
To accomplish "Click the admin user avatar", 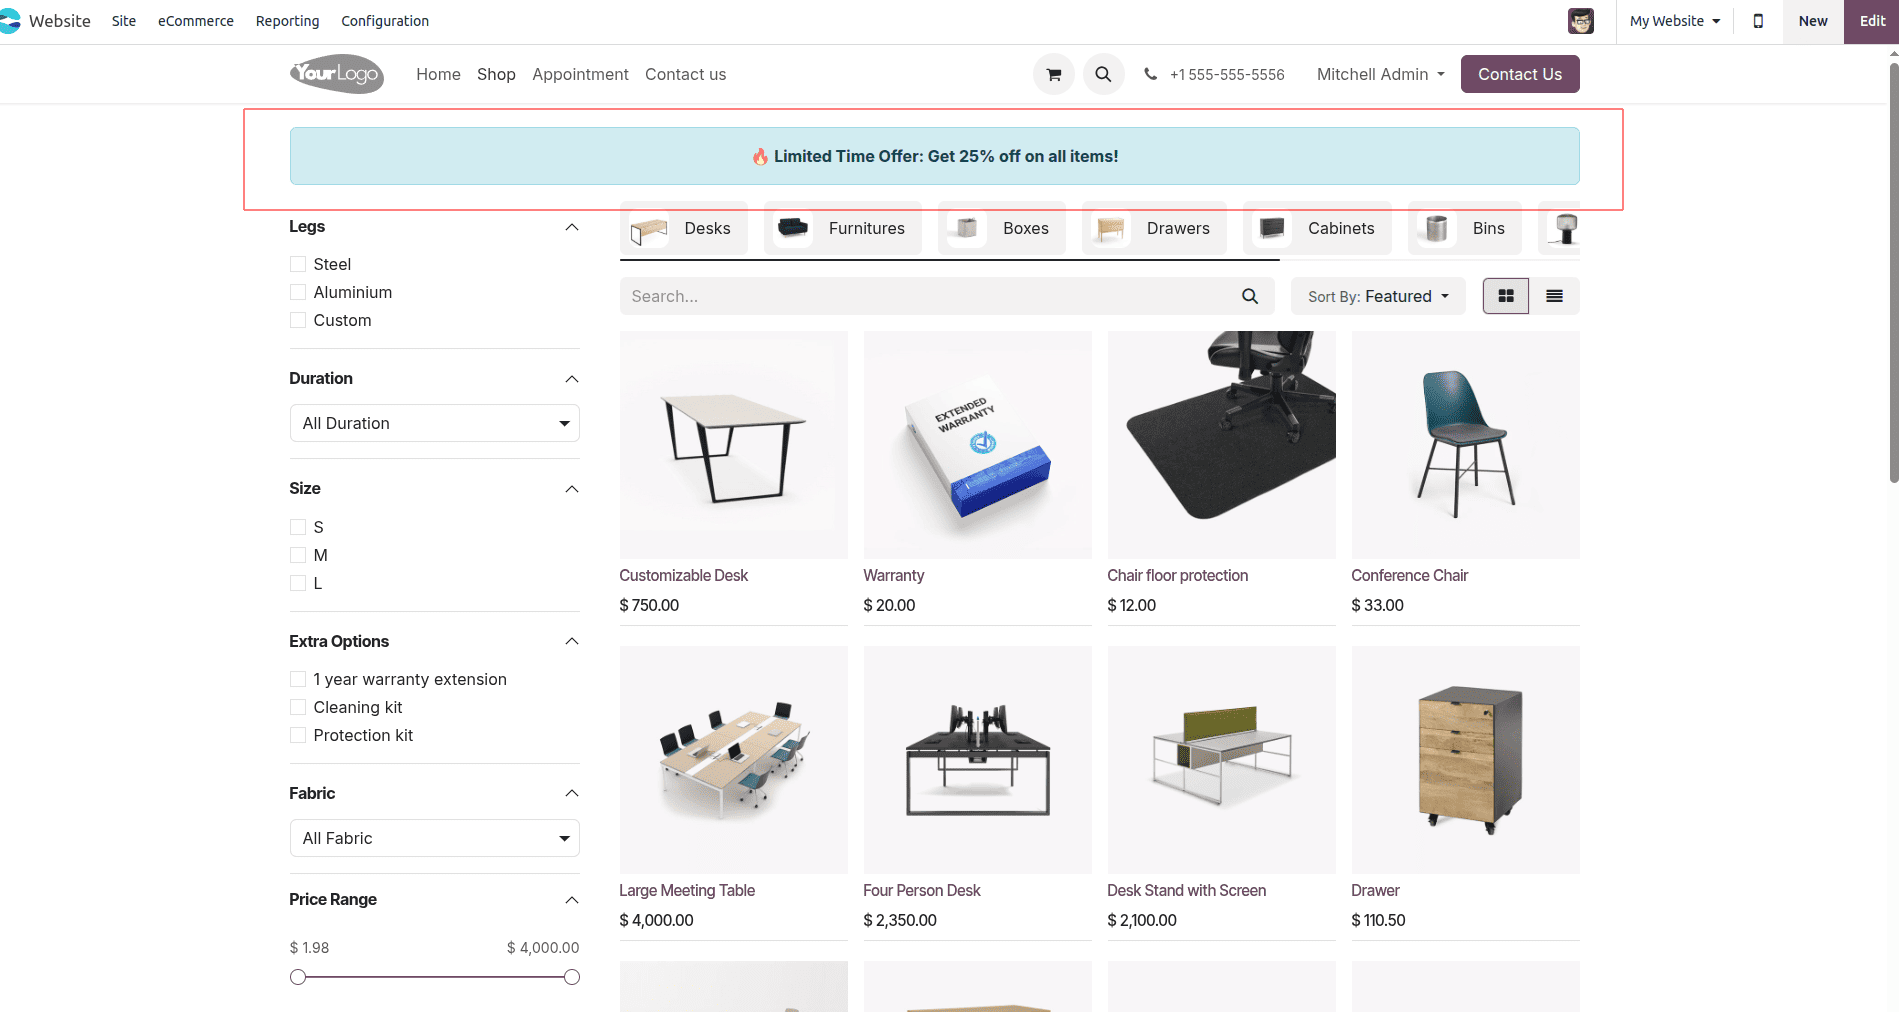I will tap(1581, 21).
